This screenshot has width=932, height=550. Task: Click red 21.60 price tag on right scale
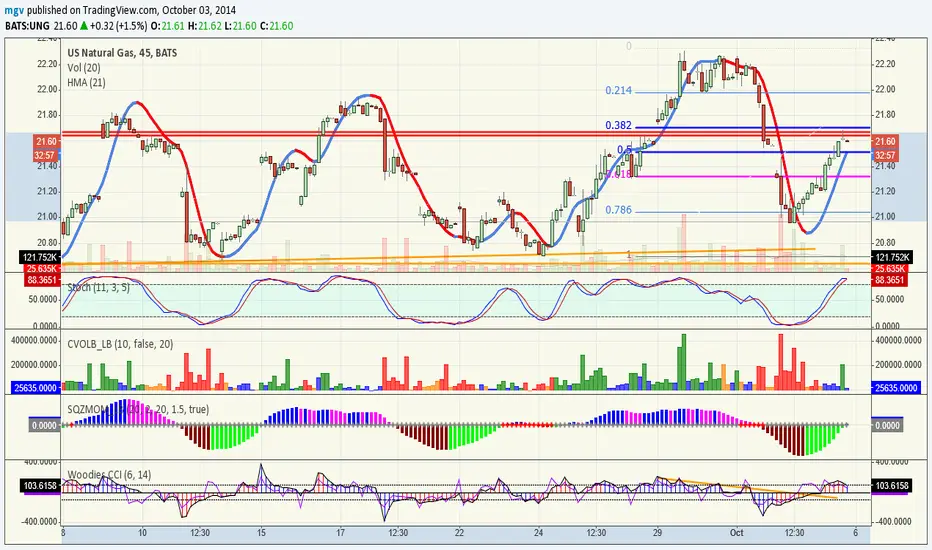coord(885,141)
